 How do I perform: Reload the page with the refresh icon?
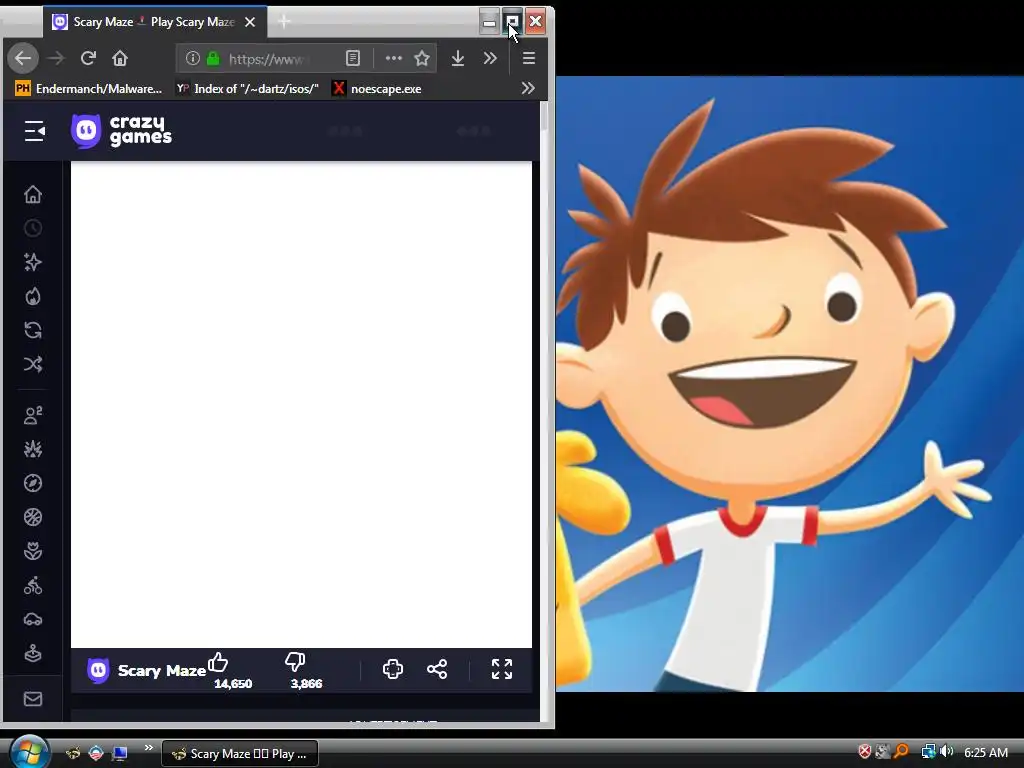pyautogui.click(x=88, y=58)
